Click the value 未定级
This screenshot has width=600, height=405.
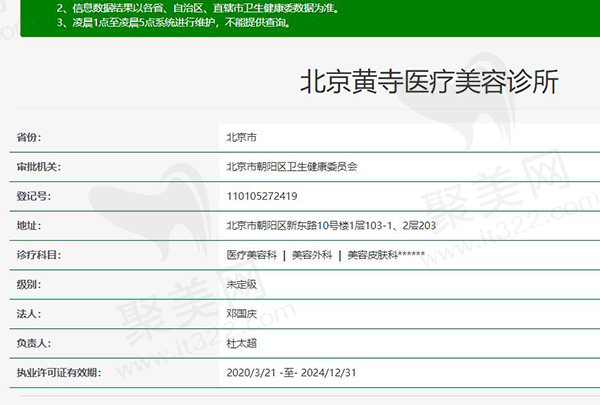click(x=241, y=284)
